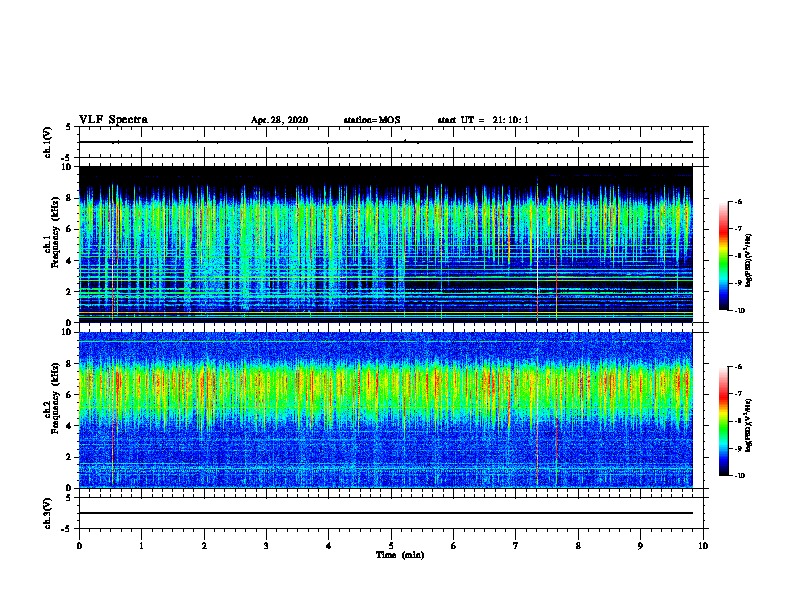The width and height of the screenshot is (792, 612).
Task: Click the time axis tick label "5"
Action: click(x=391, y=546)
